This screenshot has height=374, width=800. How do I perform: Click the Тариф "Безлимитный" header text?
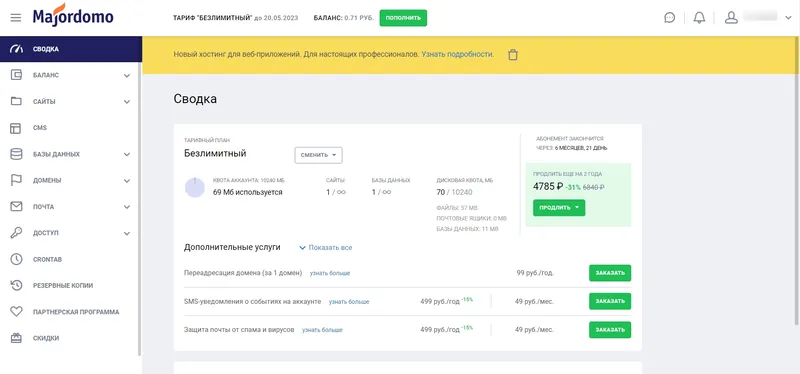[x=213, y=18]
